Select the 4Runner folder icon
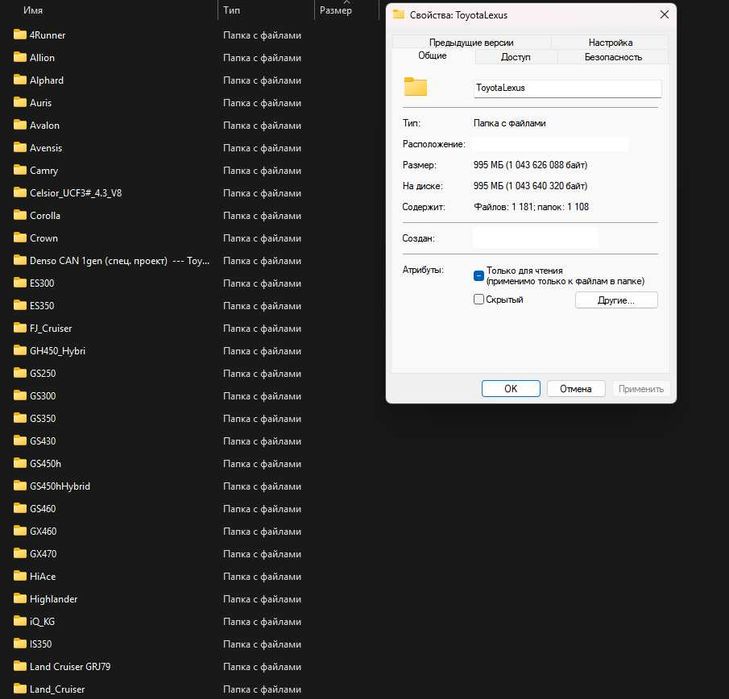Viewport: 729px width, 699px height. 20,34
